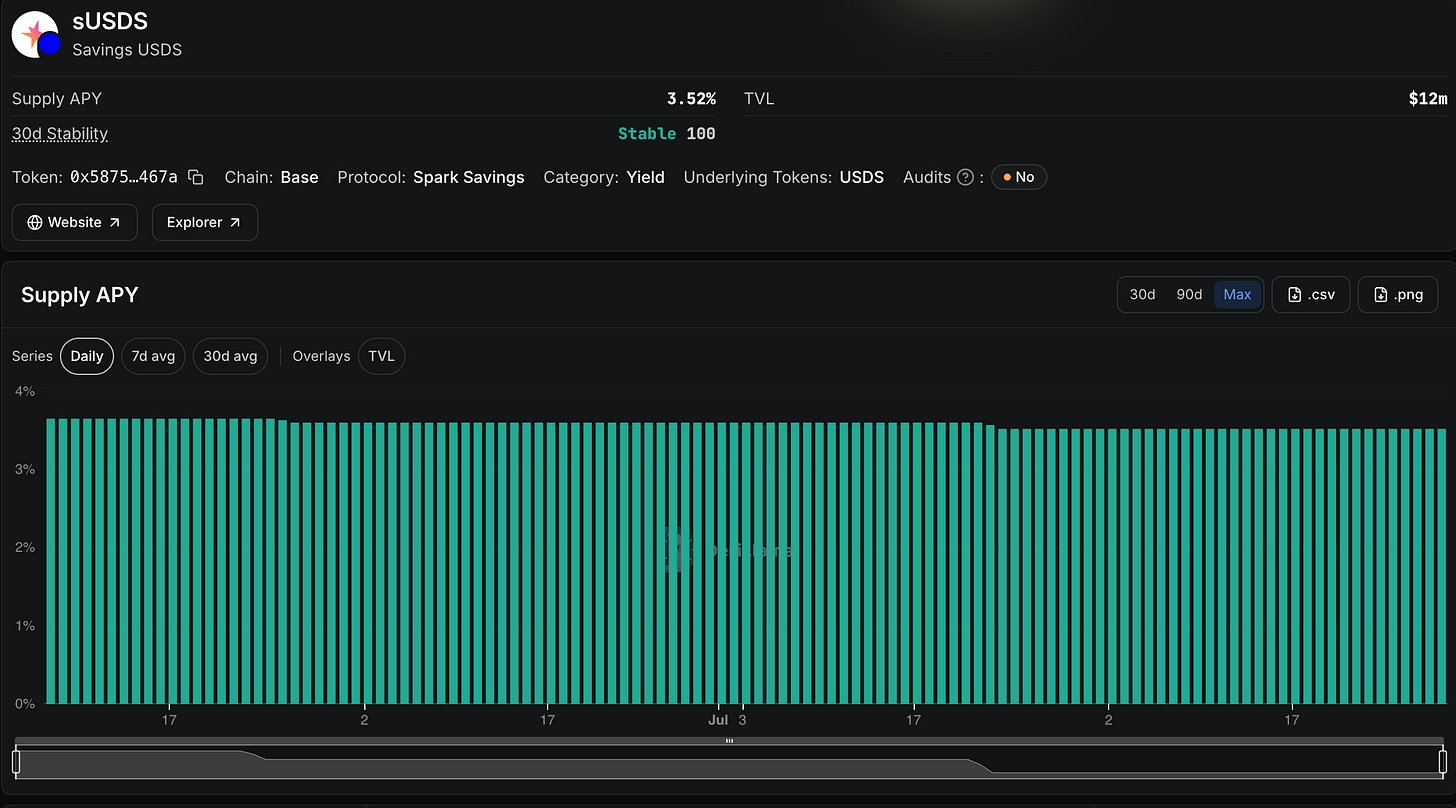Select the 7d avg series
Image resolution: width=1456 pixels, height=808 pixels.
pyautogui.click(x=153, y=356)
